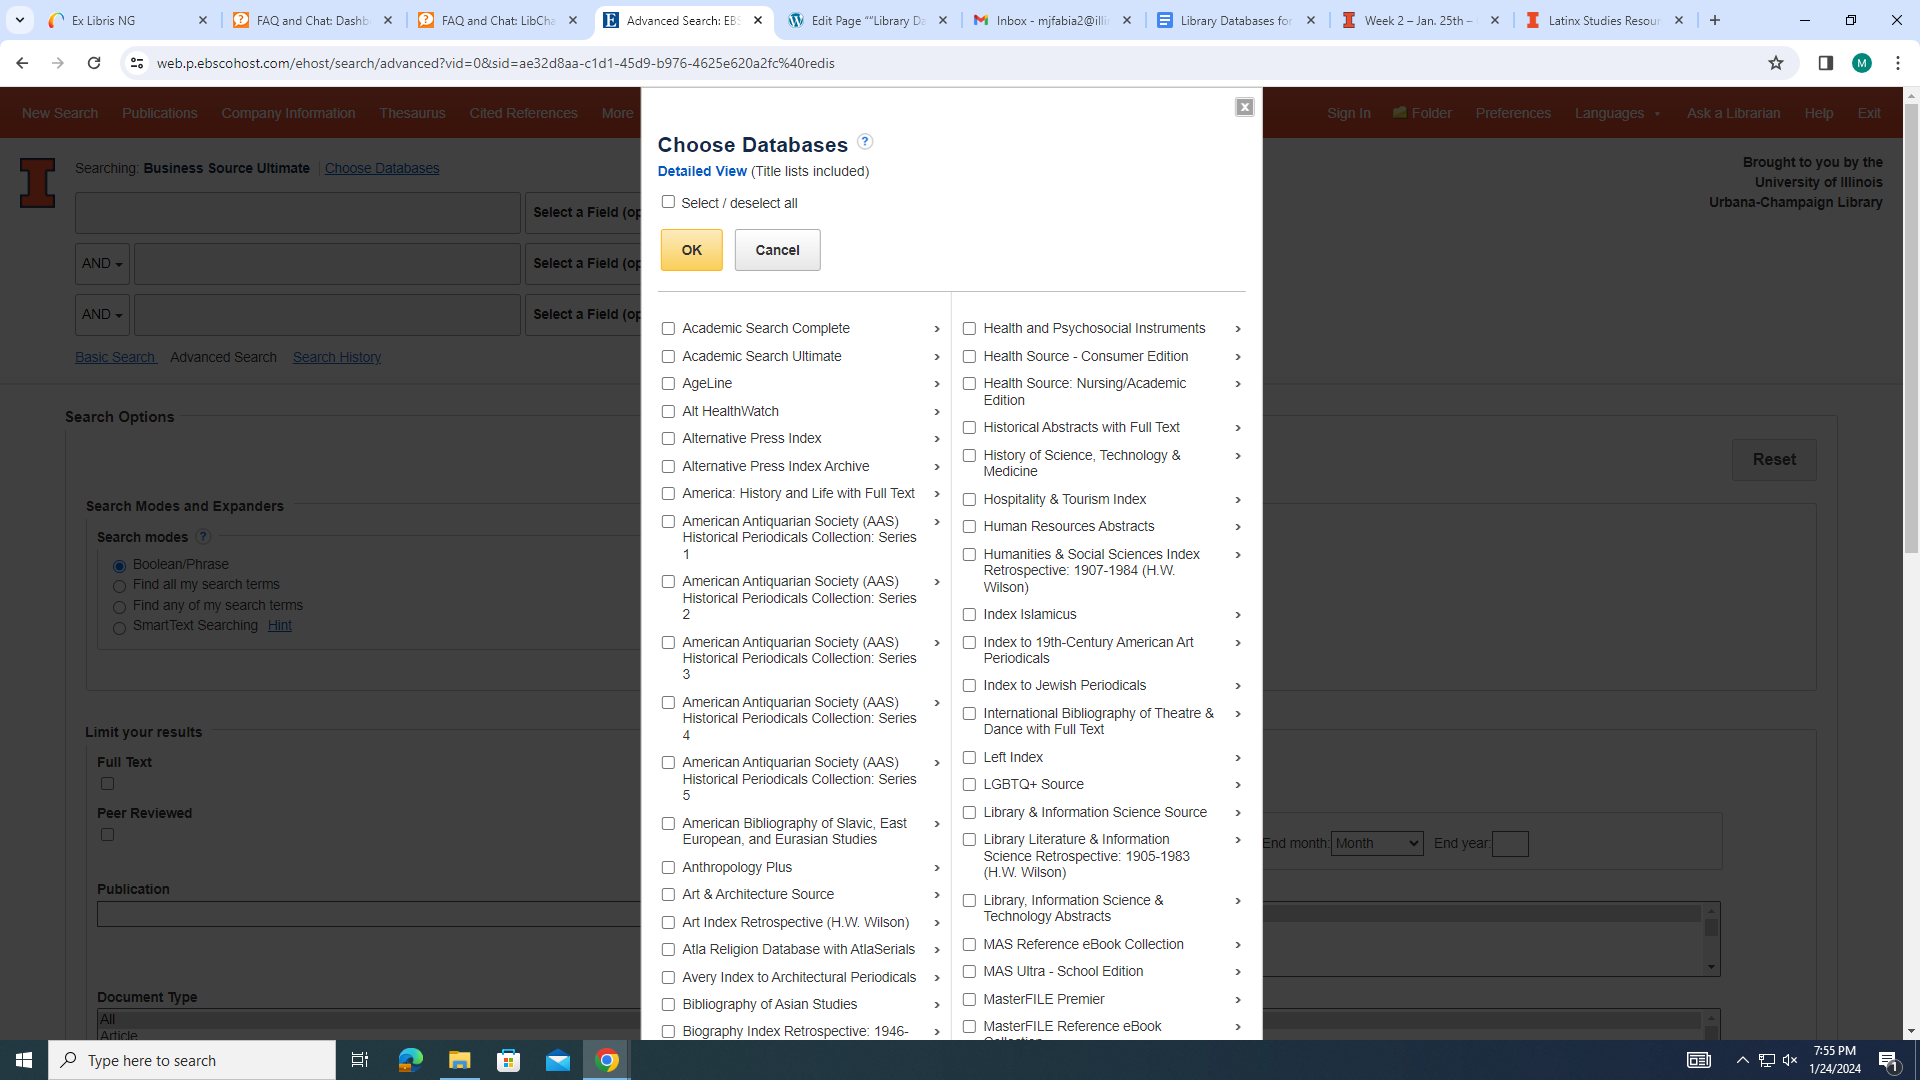Show details arrow for Academic Search Complete
The height and width of the screenshot is (1080, 1920).
[x=937, y=329]
